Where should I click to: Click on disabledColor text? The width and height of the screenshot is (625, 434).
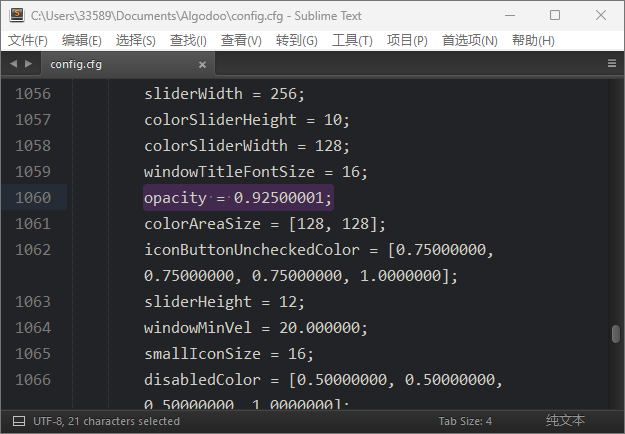pos(202,380)
